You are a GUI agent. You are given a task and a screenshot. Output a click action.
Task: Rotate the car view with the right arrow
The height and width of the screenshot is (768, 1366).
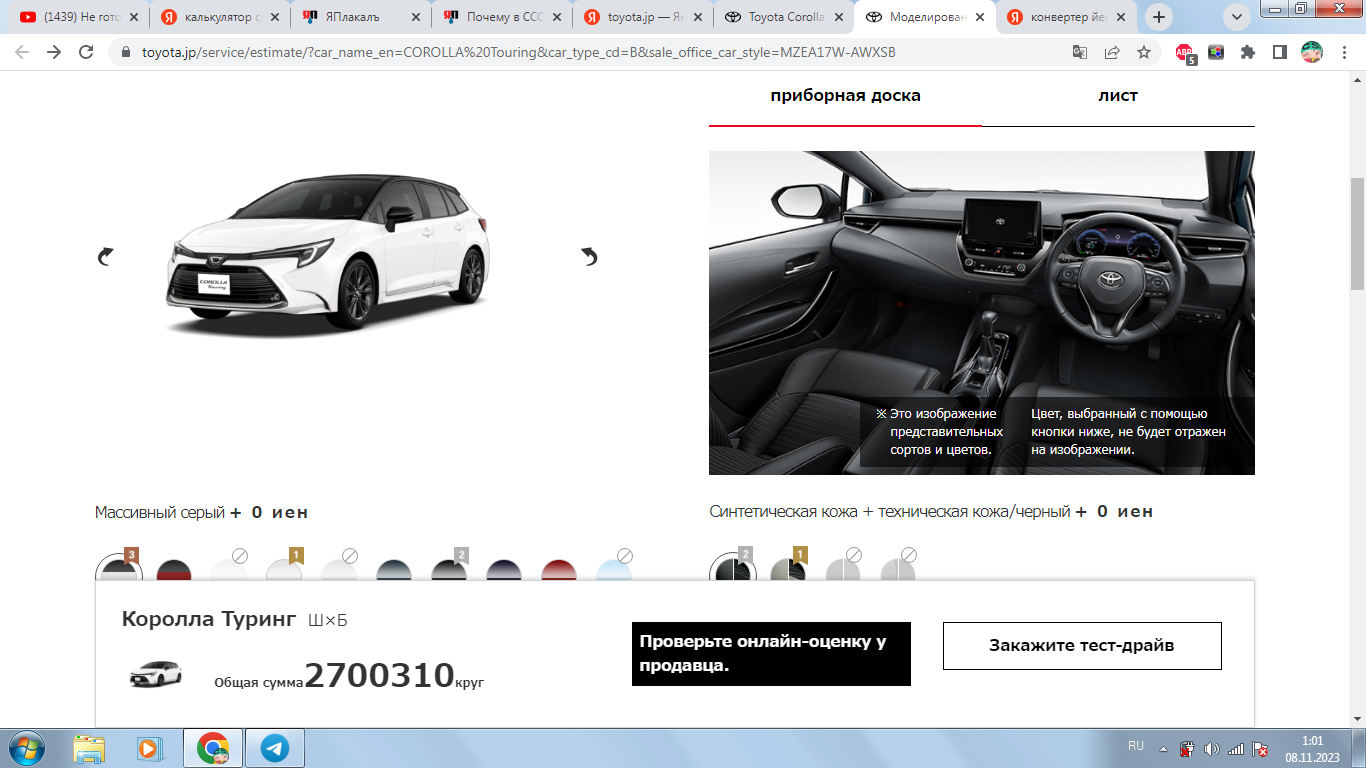(589, 257)
